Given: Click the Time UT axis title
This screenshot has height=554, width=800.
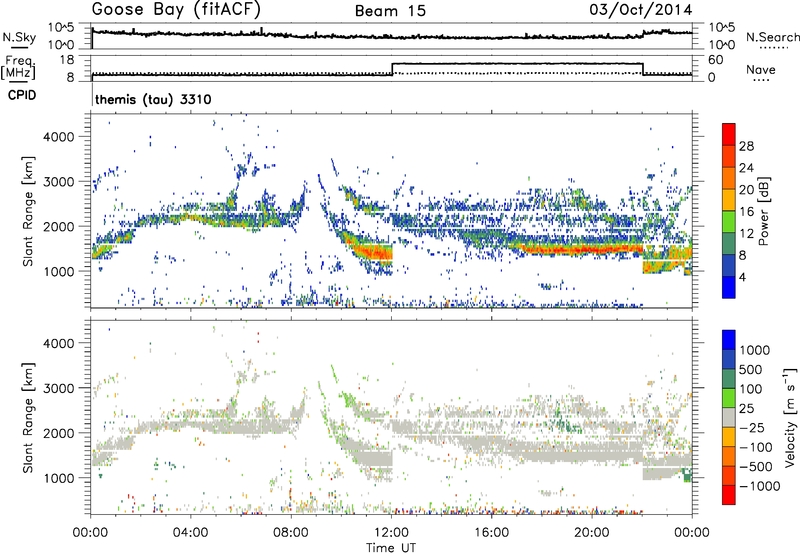Looking at the screenshot, I should [391, 548].
